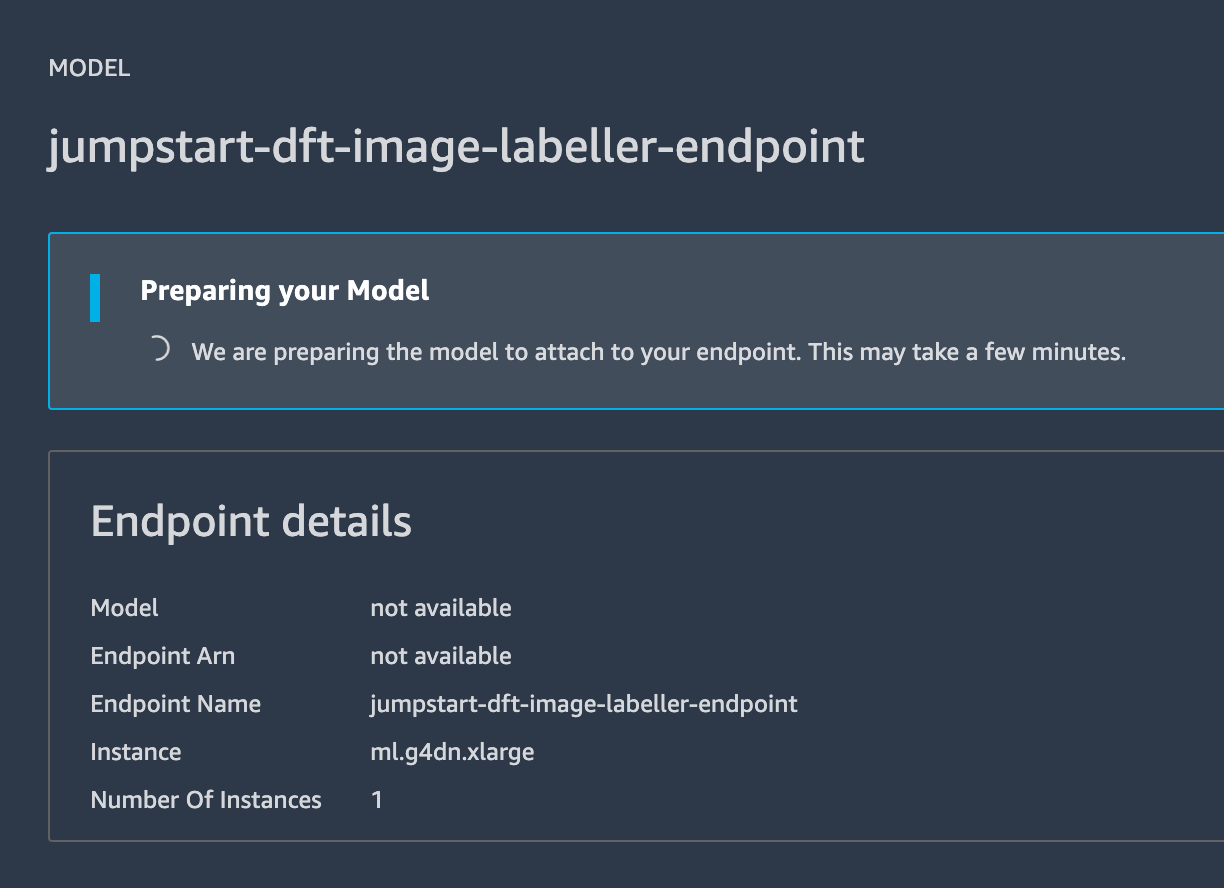Click the Preparing your Model heading
Screen dimensions: 1224x888
pos(286,290)
